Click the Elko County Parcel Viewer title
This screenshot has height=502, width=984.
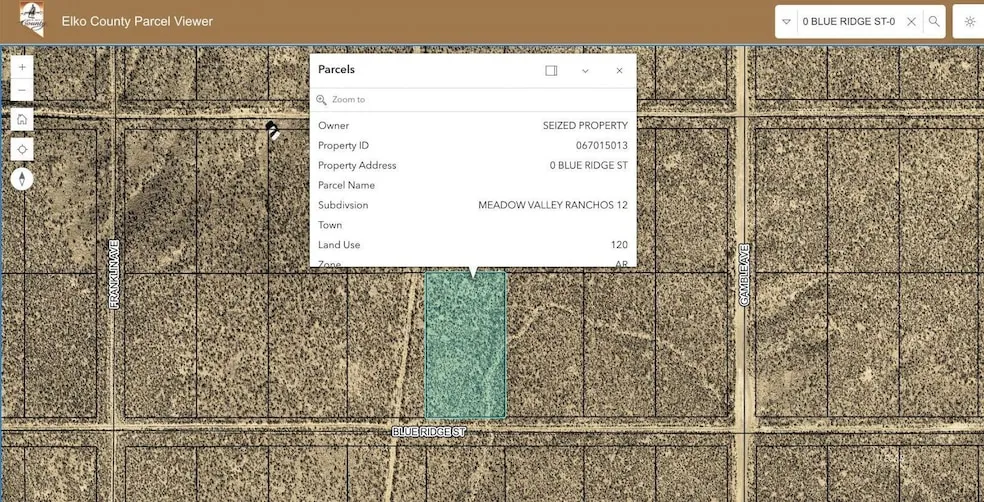click(x=136, y=21)
